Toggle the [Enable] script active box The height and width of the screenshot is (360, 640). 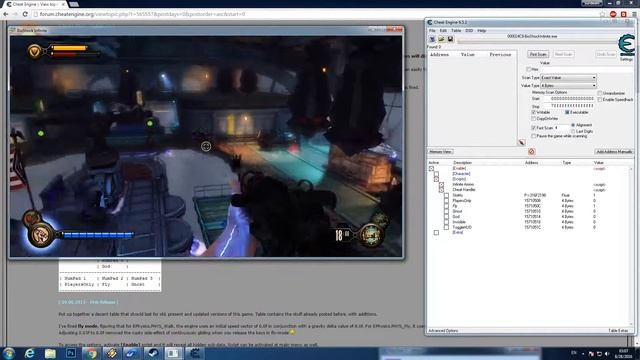point(431,169)
